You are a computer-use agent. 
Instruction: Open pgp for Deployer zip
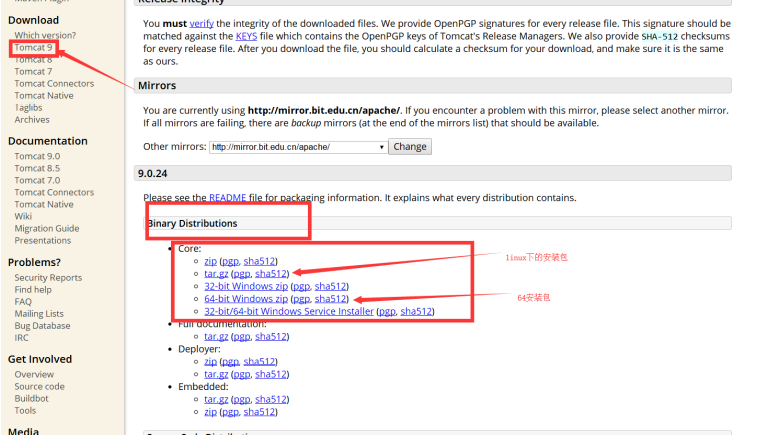click(x=230, y=361)
